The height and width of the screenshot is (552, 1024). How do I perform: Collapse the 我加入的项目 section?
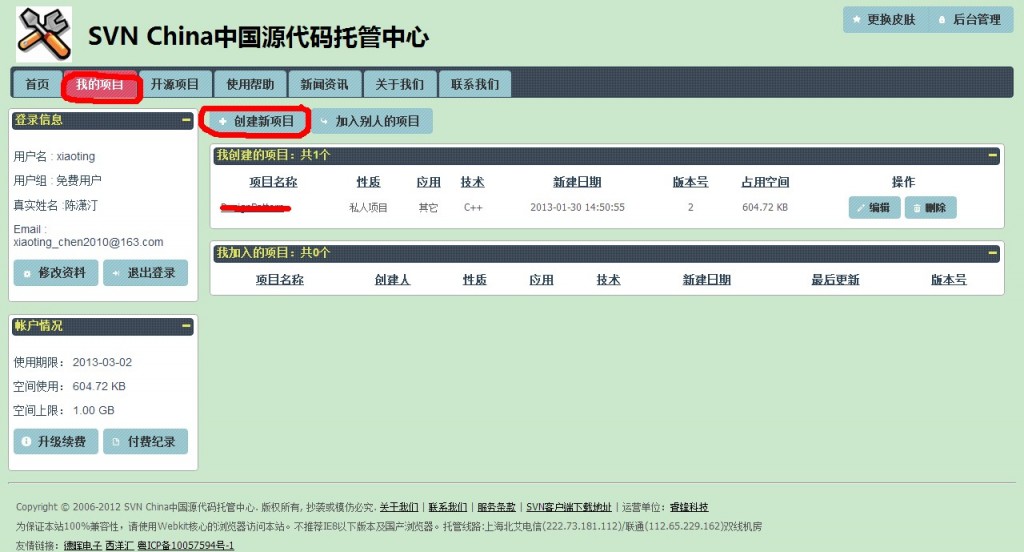(x=993, y=253)
